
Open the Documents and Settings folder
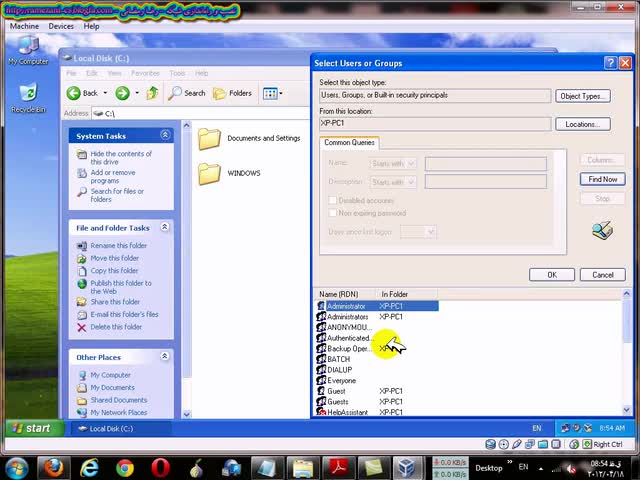249,138
